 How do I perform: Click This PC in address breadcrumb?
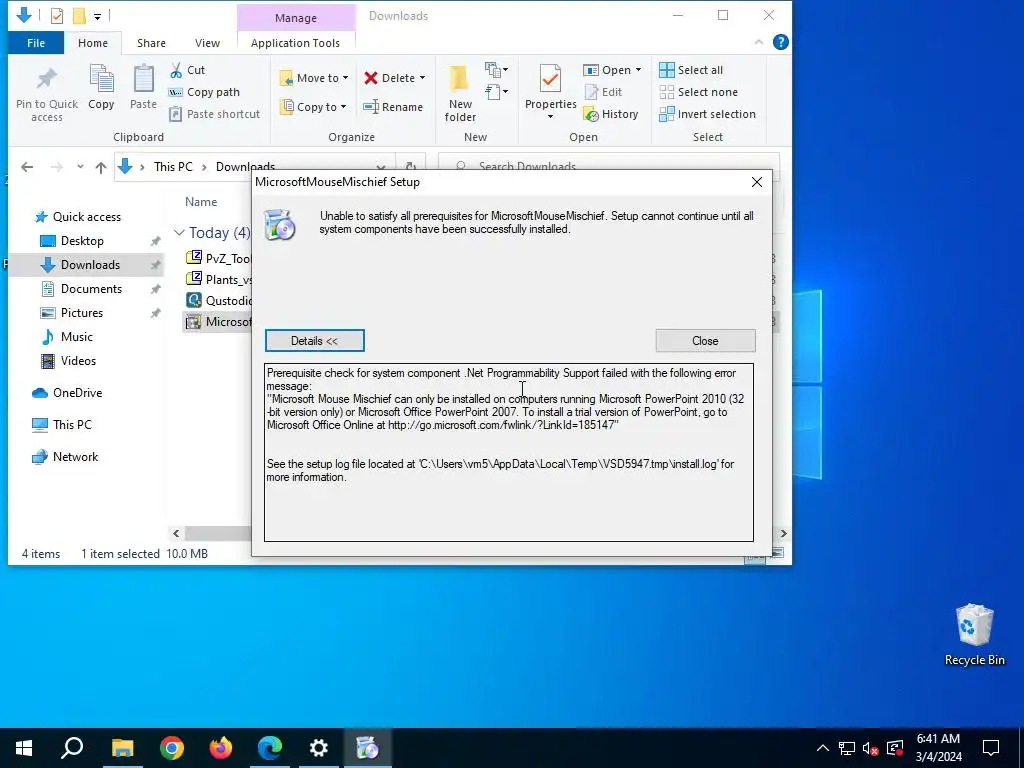coord(173,167)
